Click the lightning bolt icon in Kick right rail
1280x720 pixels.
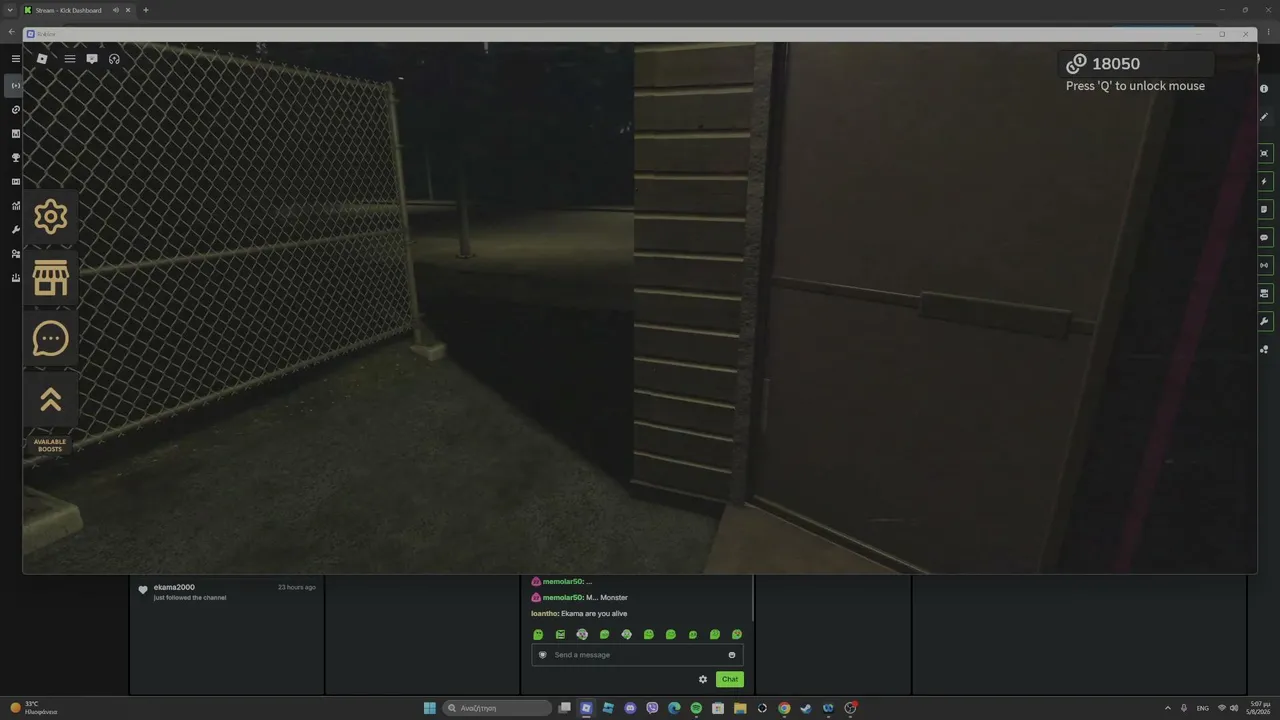click(x=1264, y=182)
